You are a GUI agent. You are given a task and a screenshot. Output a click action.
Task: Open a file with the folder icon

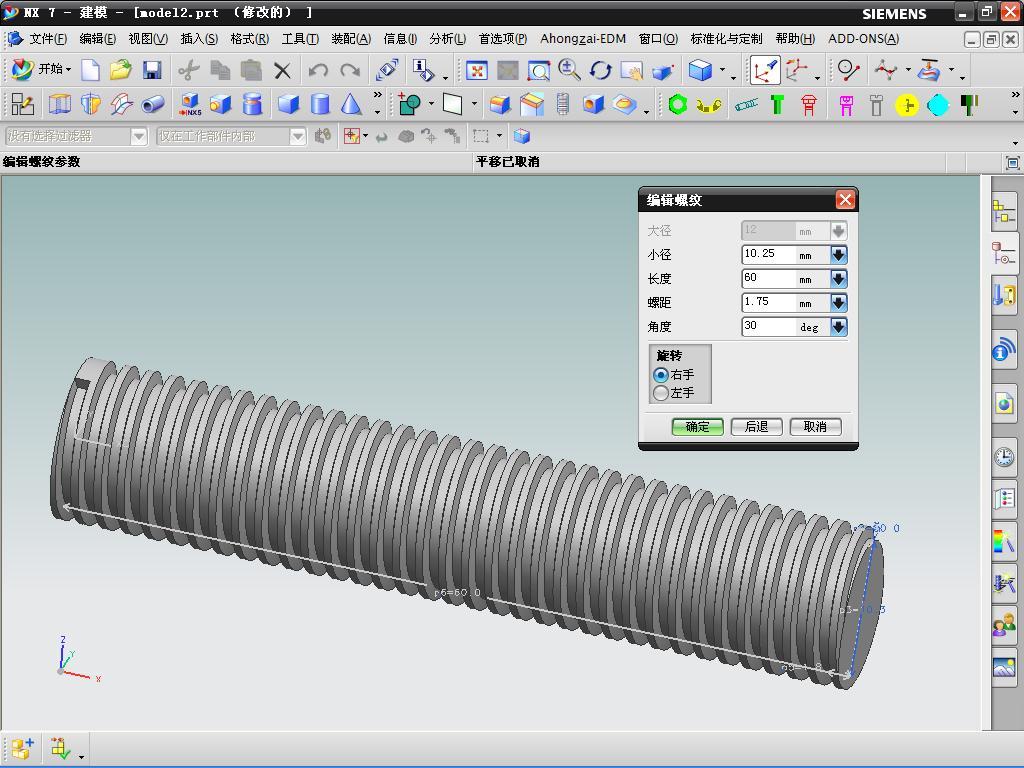[121, 70]
